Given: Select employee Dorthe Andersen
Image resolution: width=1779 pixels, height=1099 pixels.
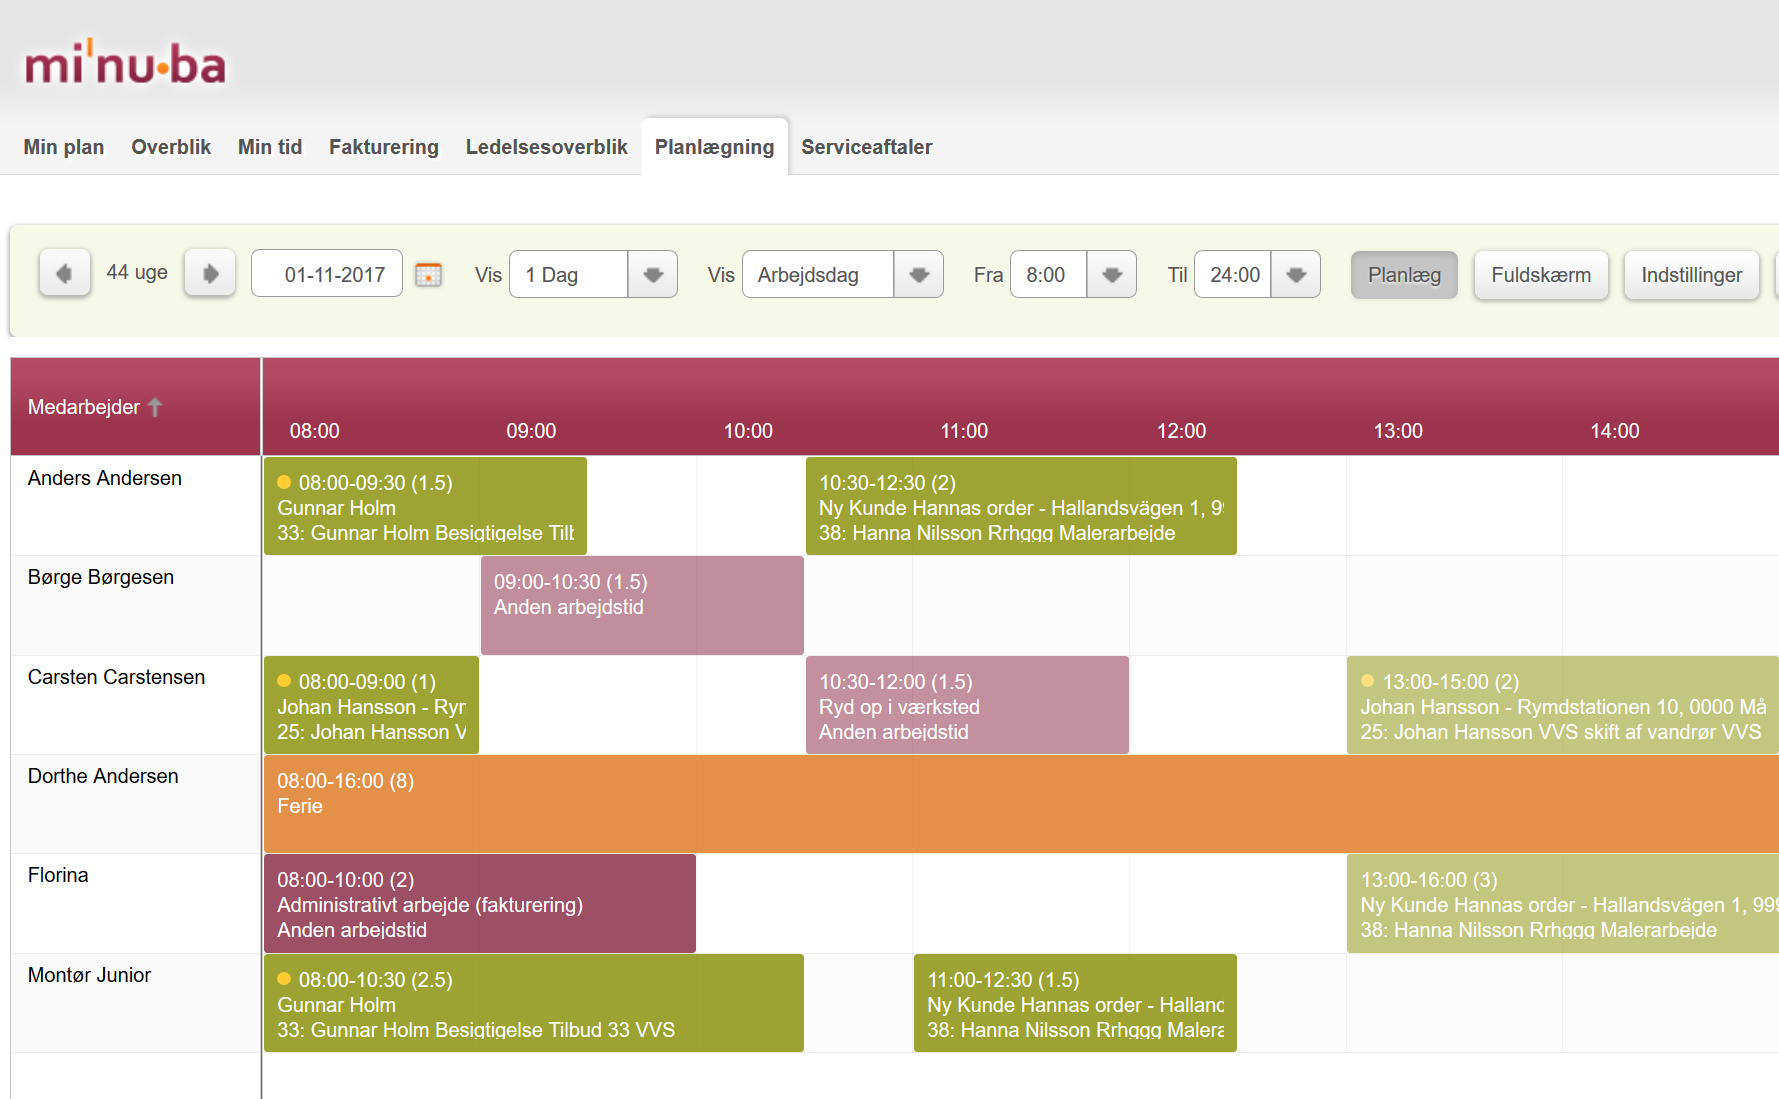Looking at the screenshot, I should 103,776.
